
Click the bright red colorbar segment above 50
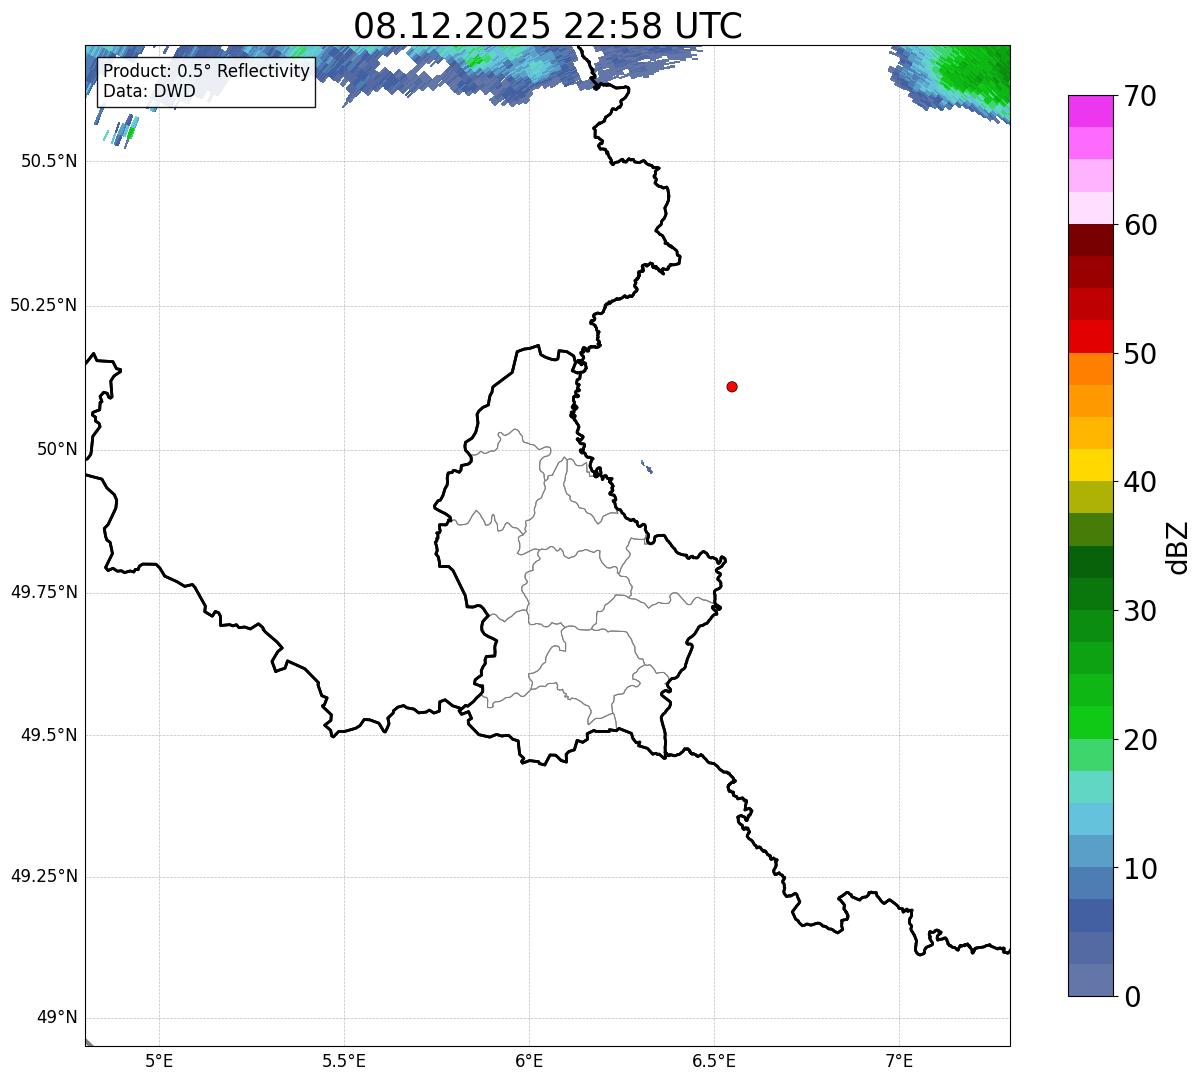pos(1091,337)
